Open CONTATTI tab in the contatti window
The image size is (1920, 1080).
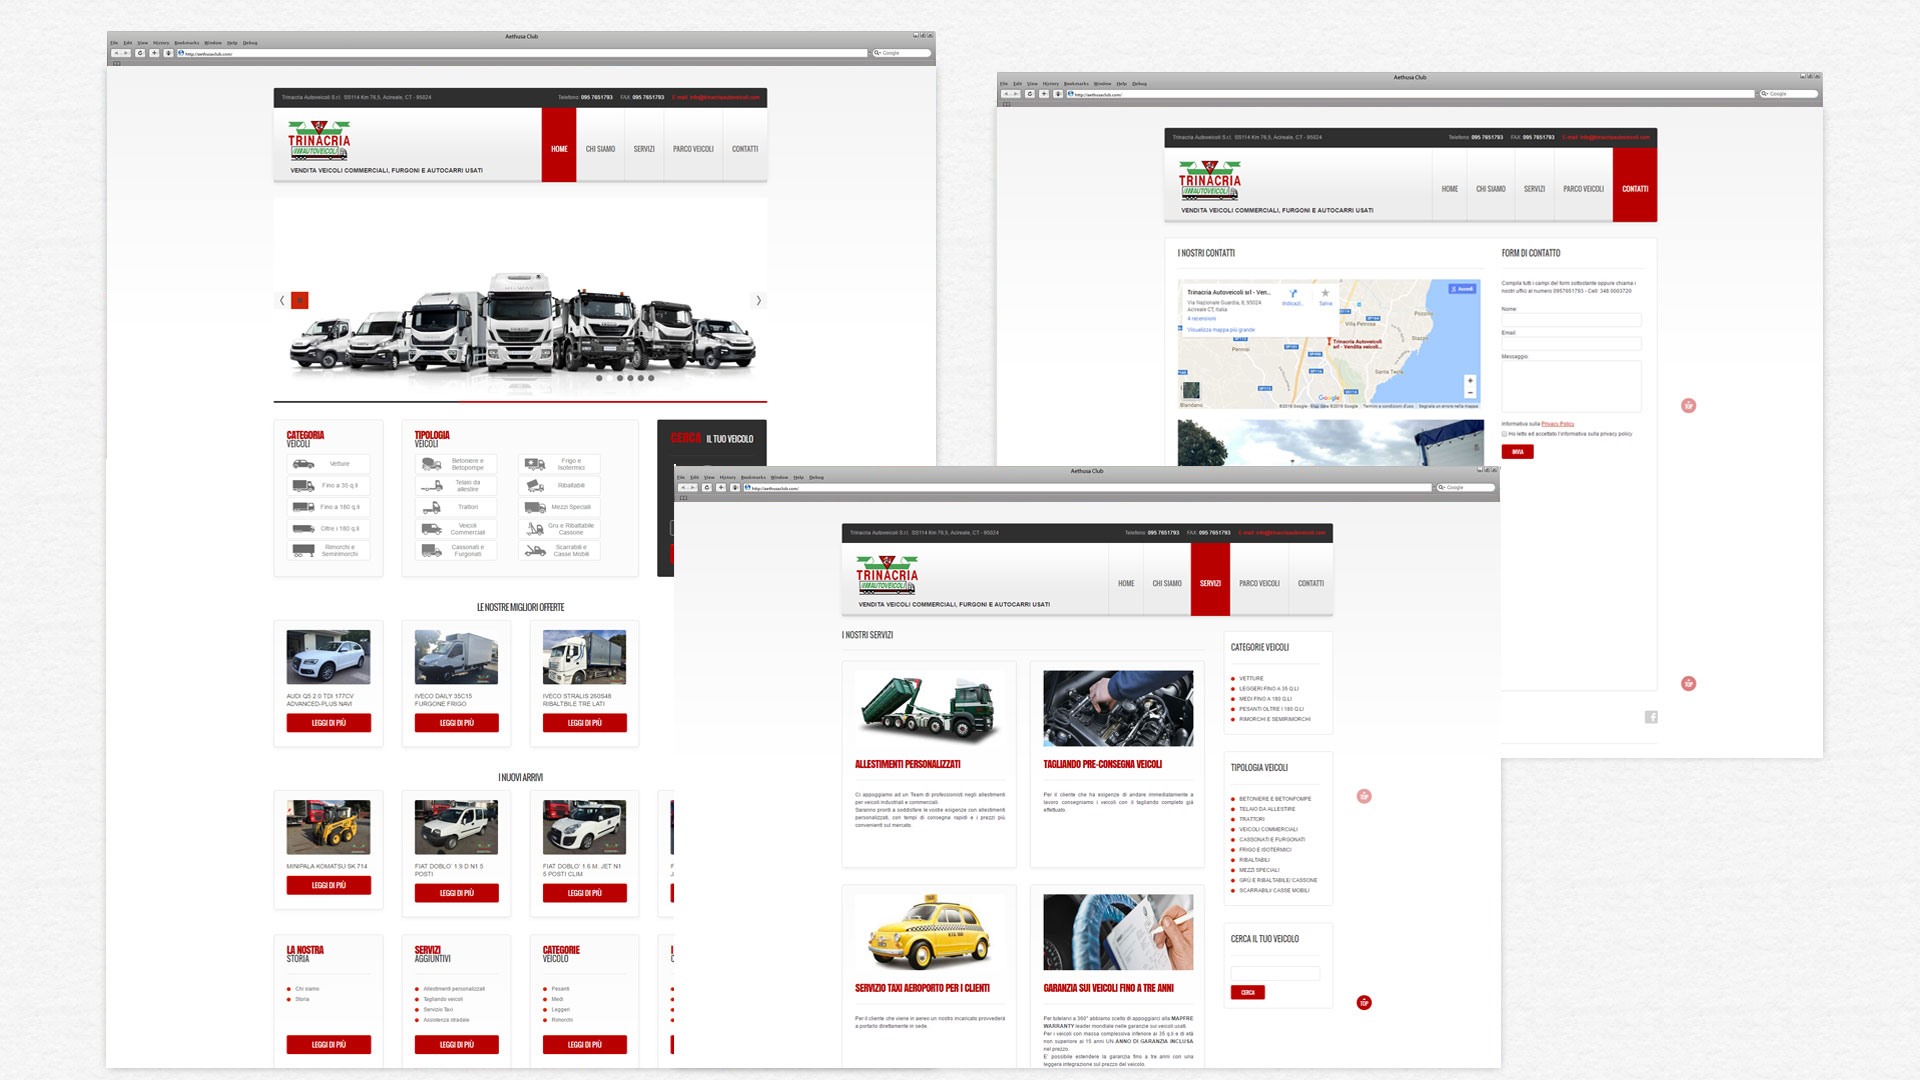click(1635, 185)
